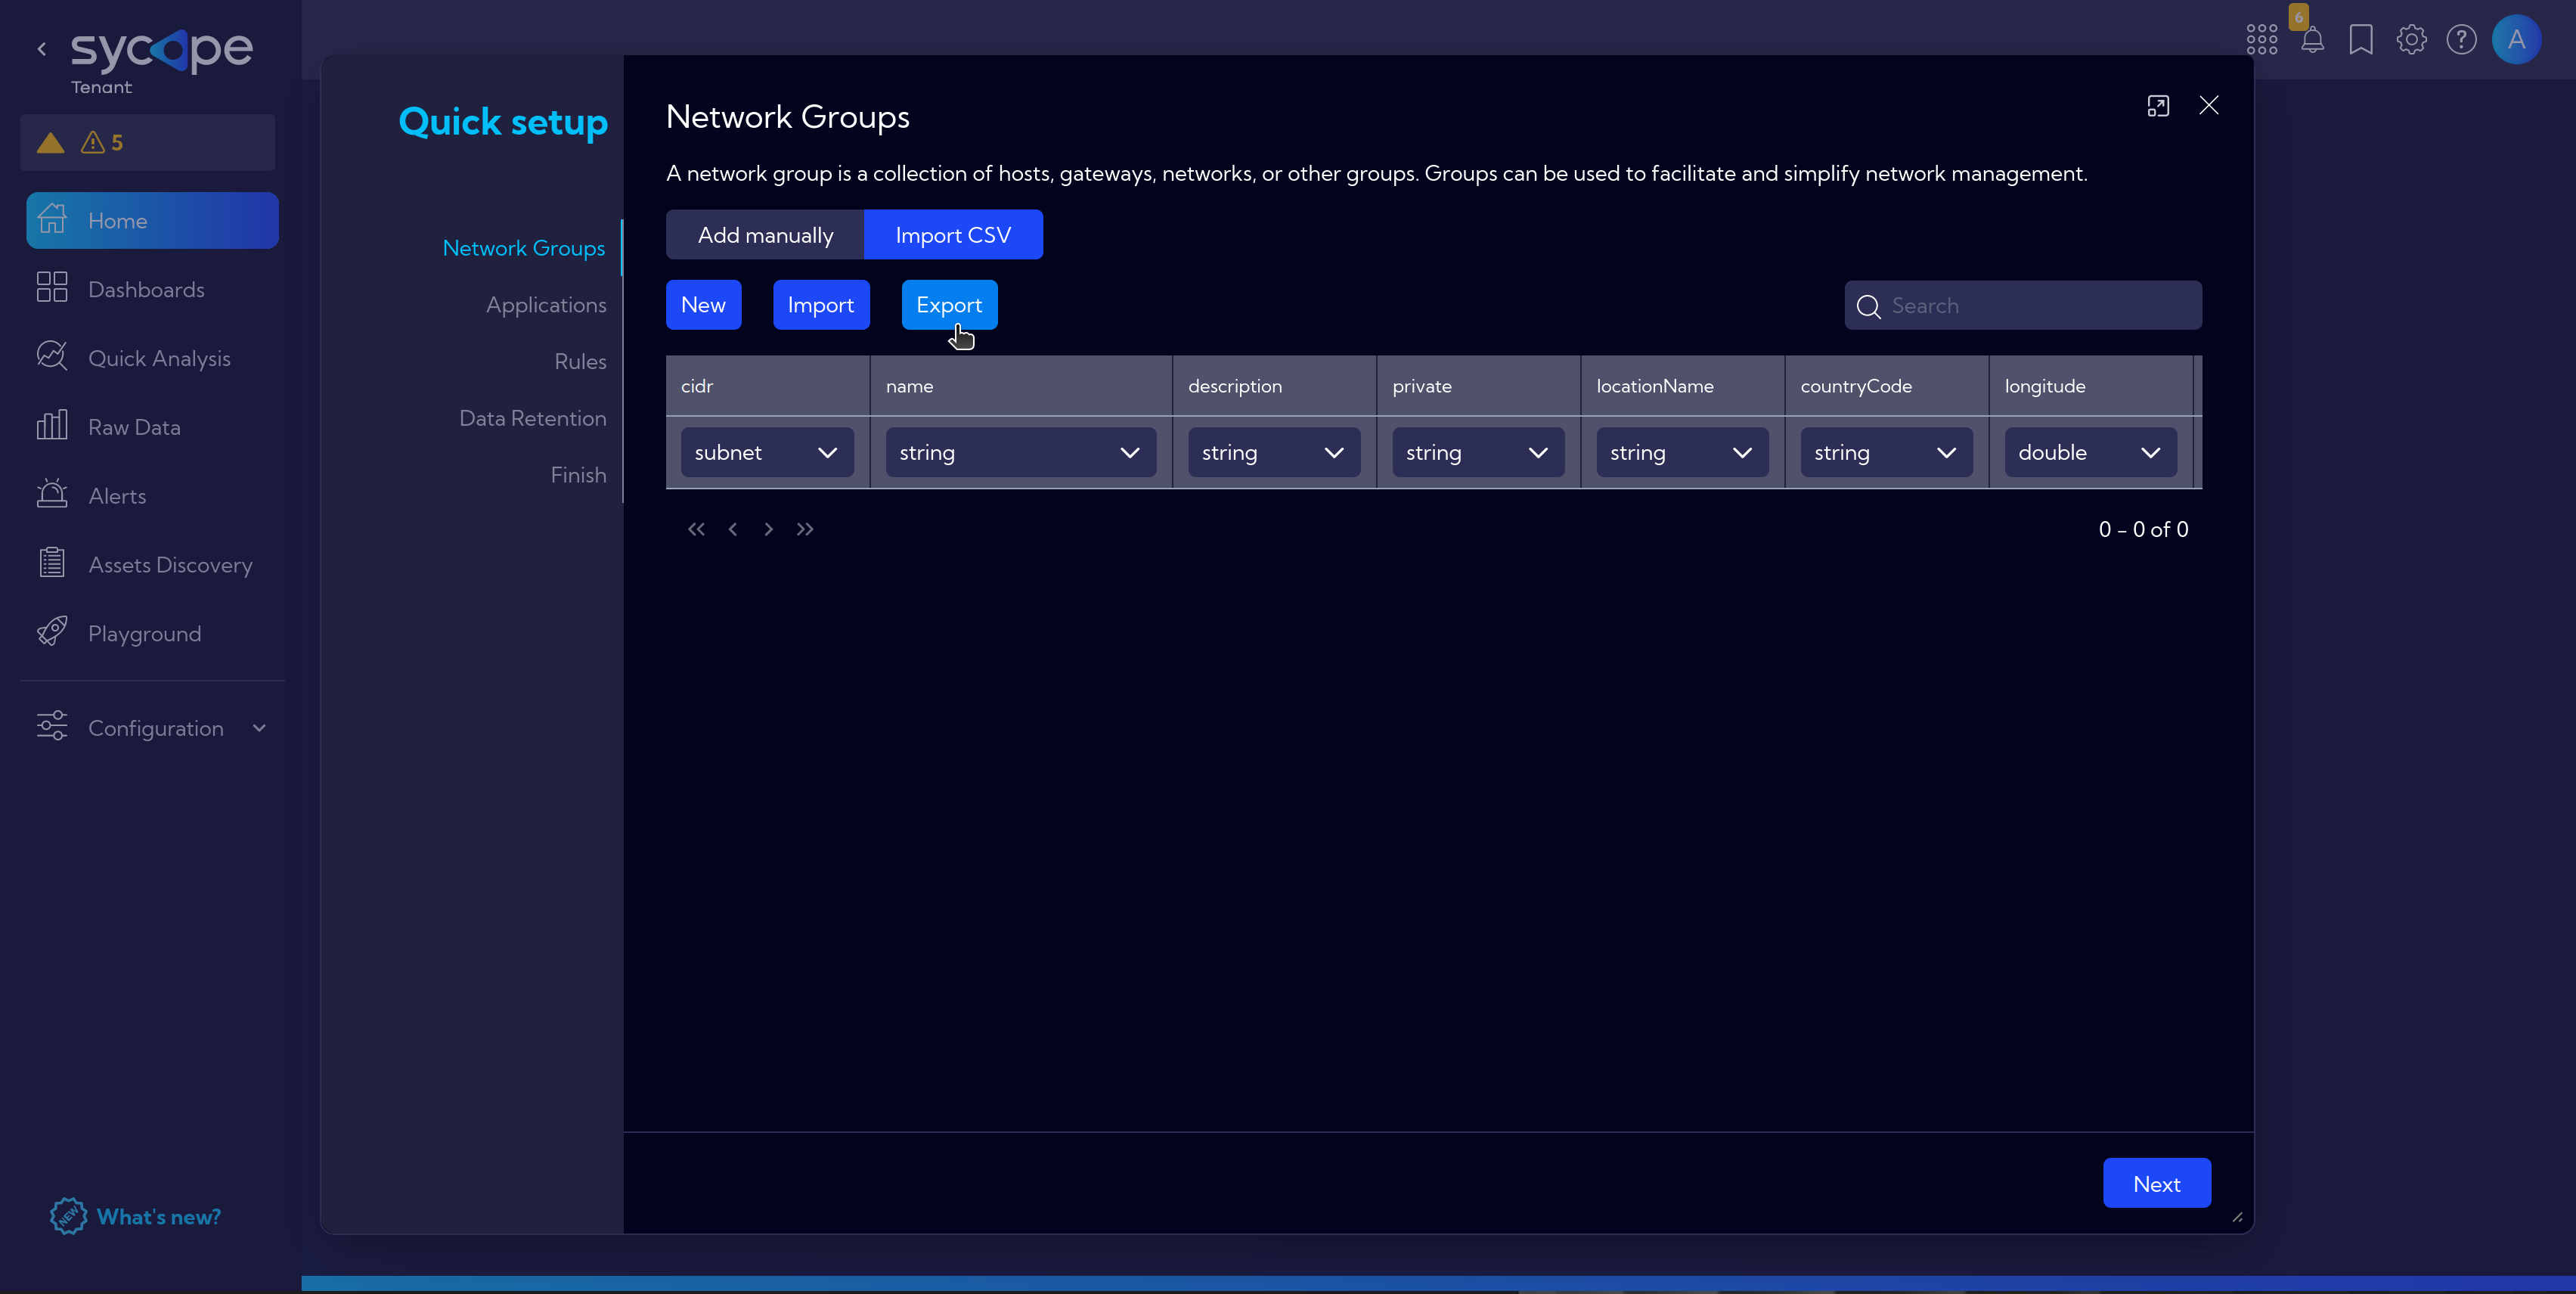
Task: Open Playground section
Action: pyautogui.click(x=144, y=632)
